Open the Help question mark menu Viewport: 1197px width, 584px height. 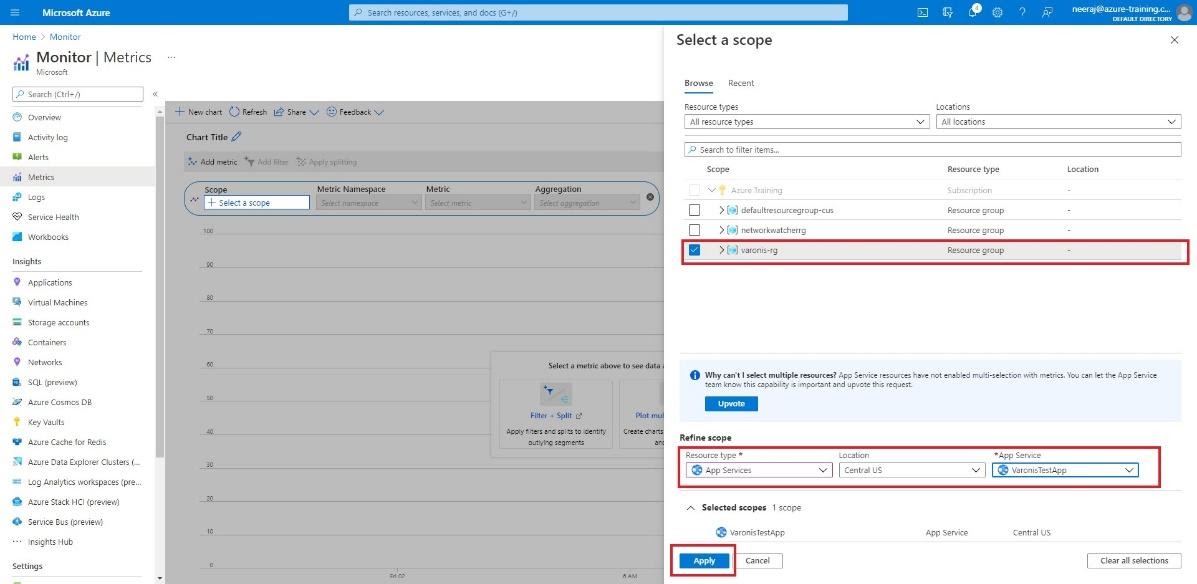click(1022, 12)
